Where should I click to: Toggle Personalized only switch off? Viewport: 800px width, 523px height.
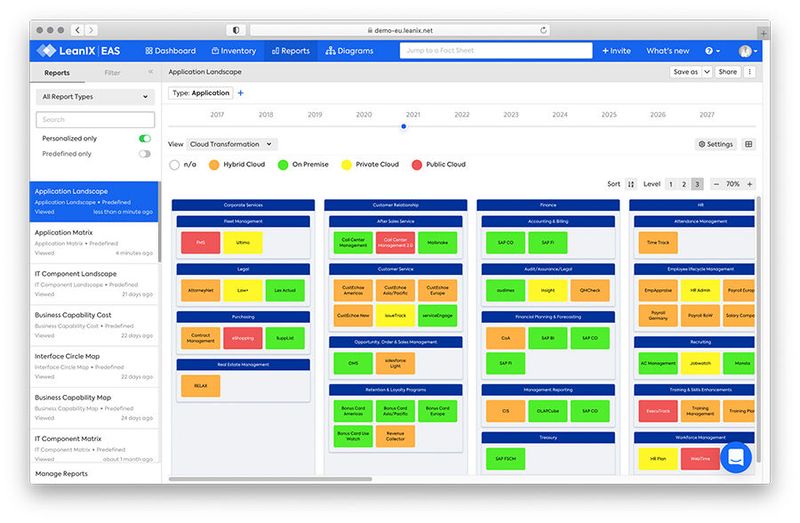(x=145, y=138)
